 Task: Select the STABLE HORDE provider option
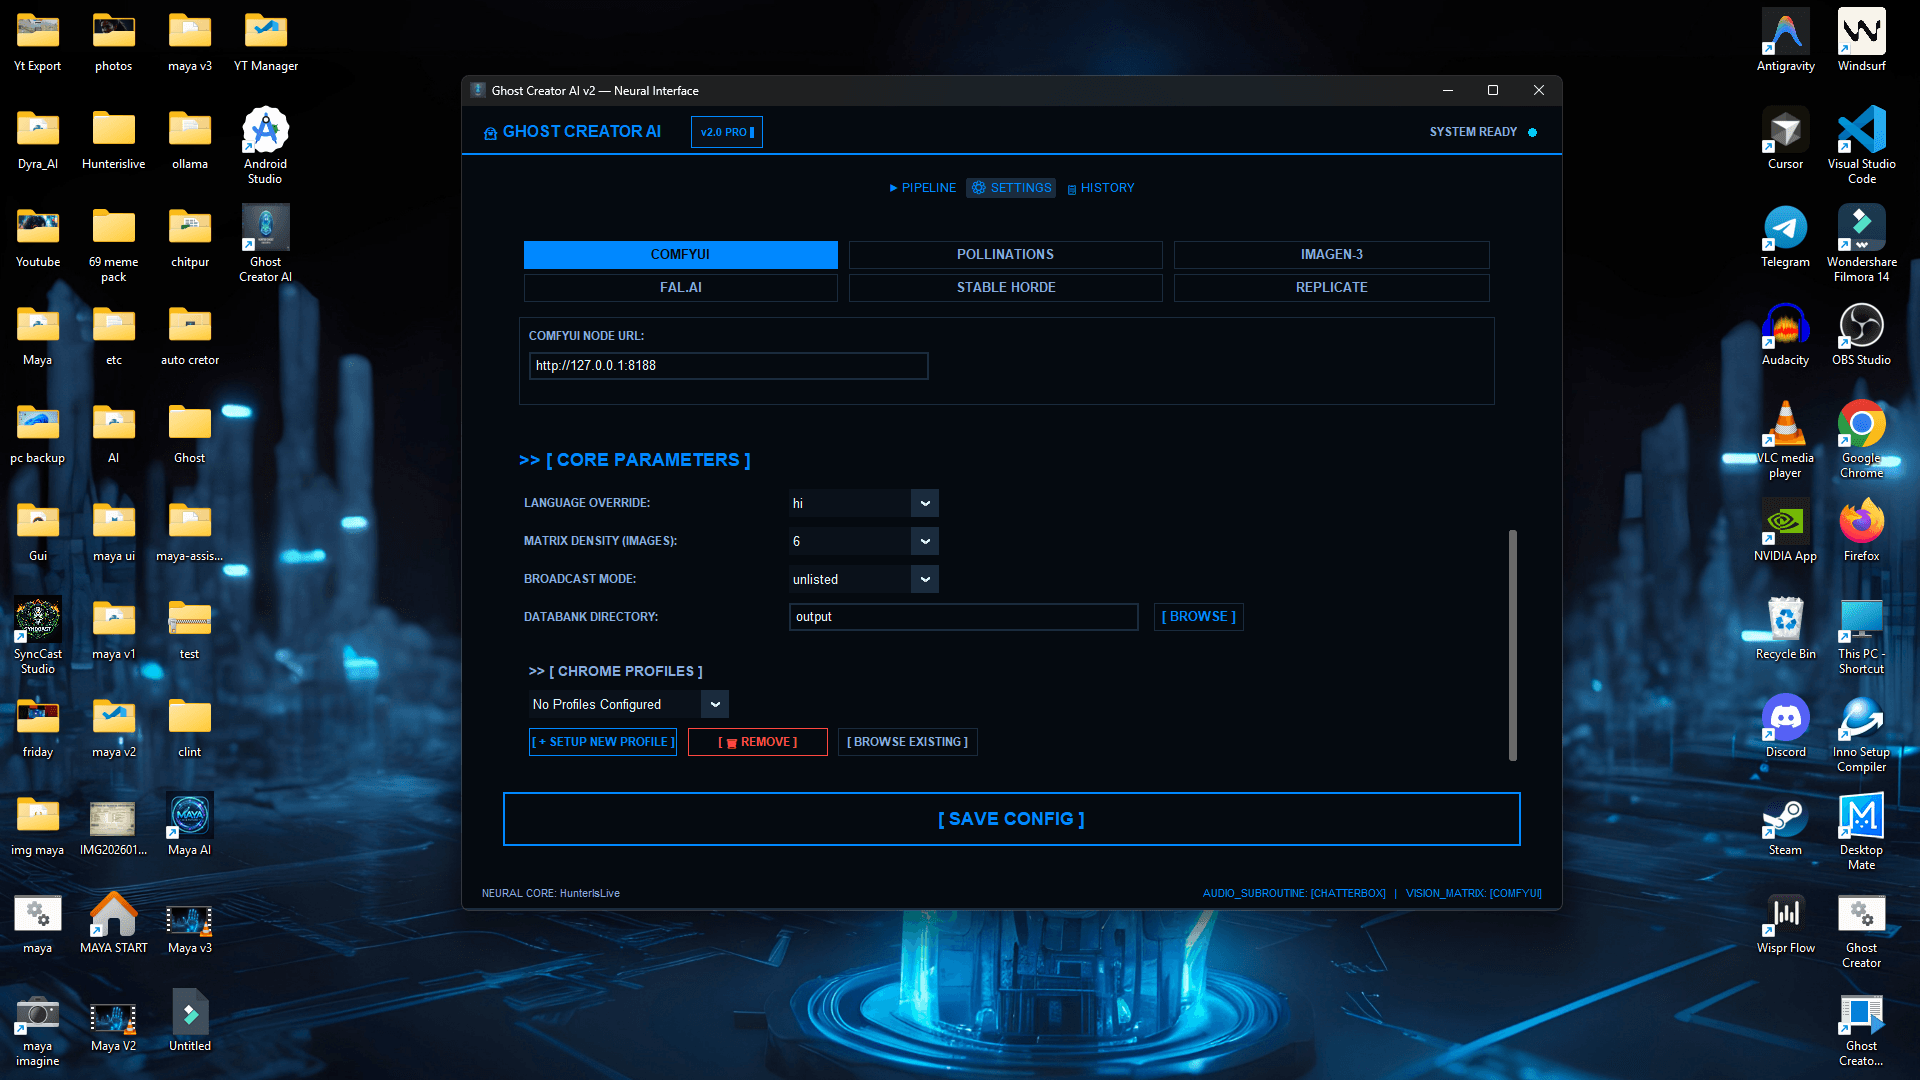1005,288
